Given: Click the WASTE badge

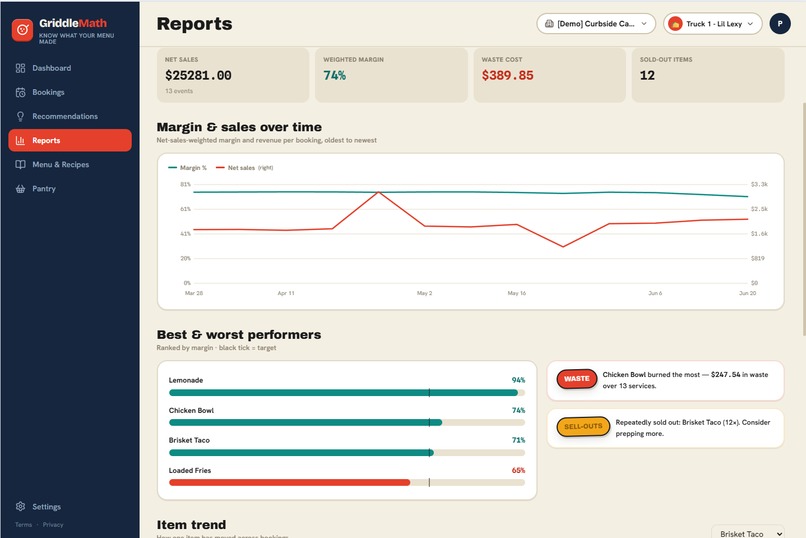Looking at the screenshot, I should tap(577, 379).
